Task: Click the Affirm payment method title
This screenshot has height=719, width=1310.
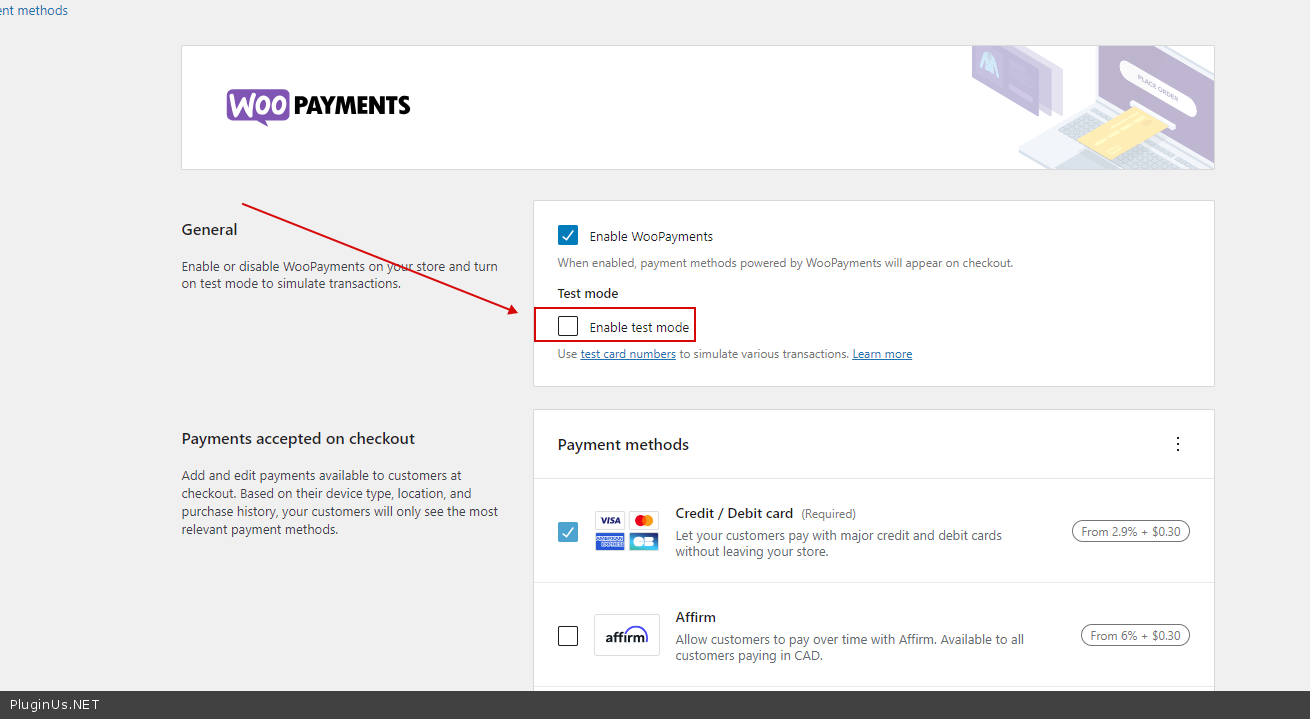Action: 696,617
